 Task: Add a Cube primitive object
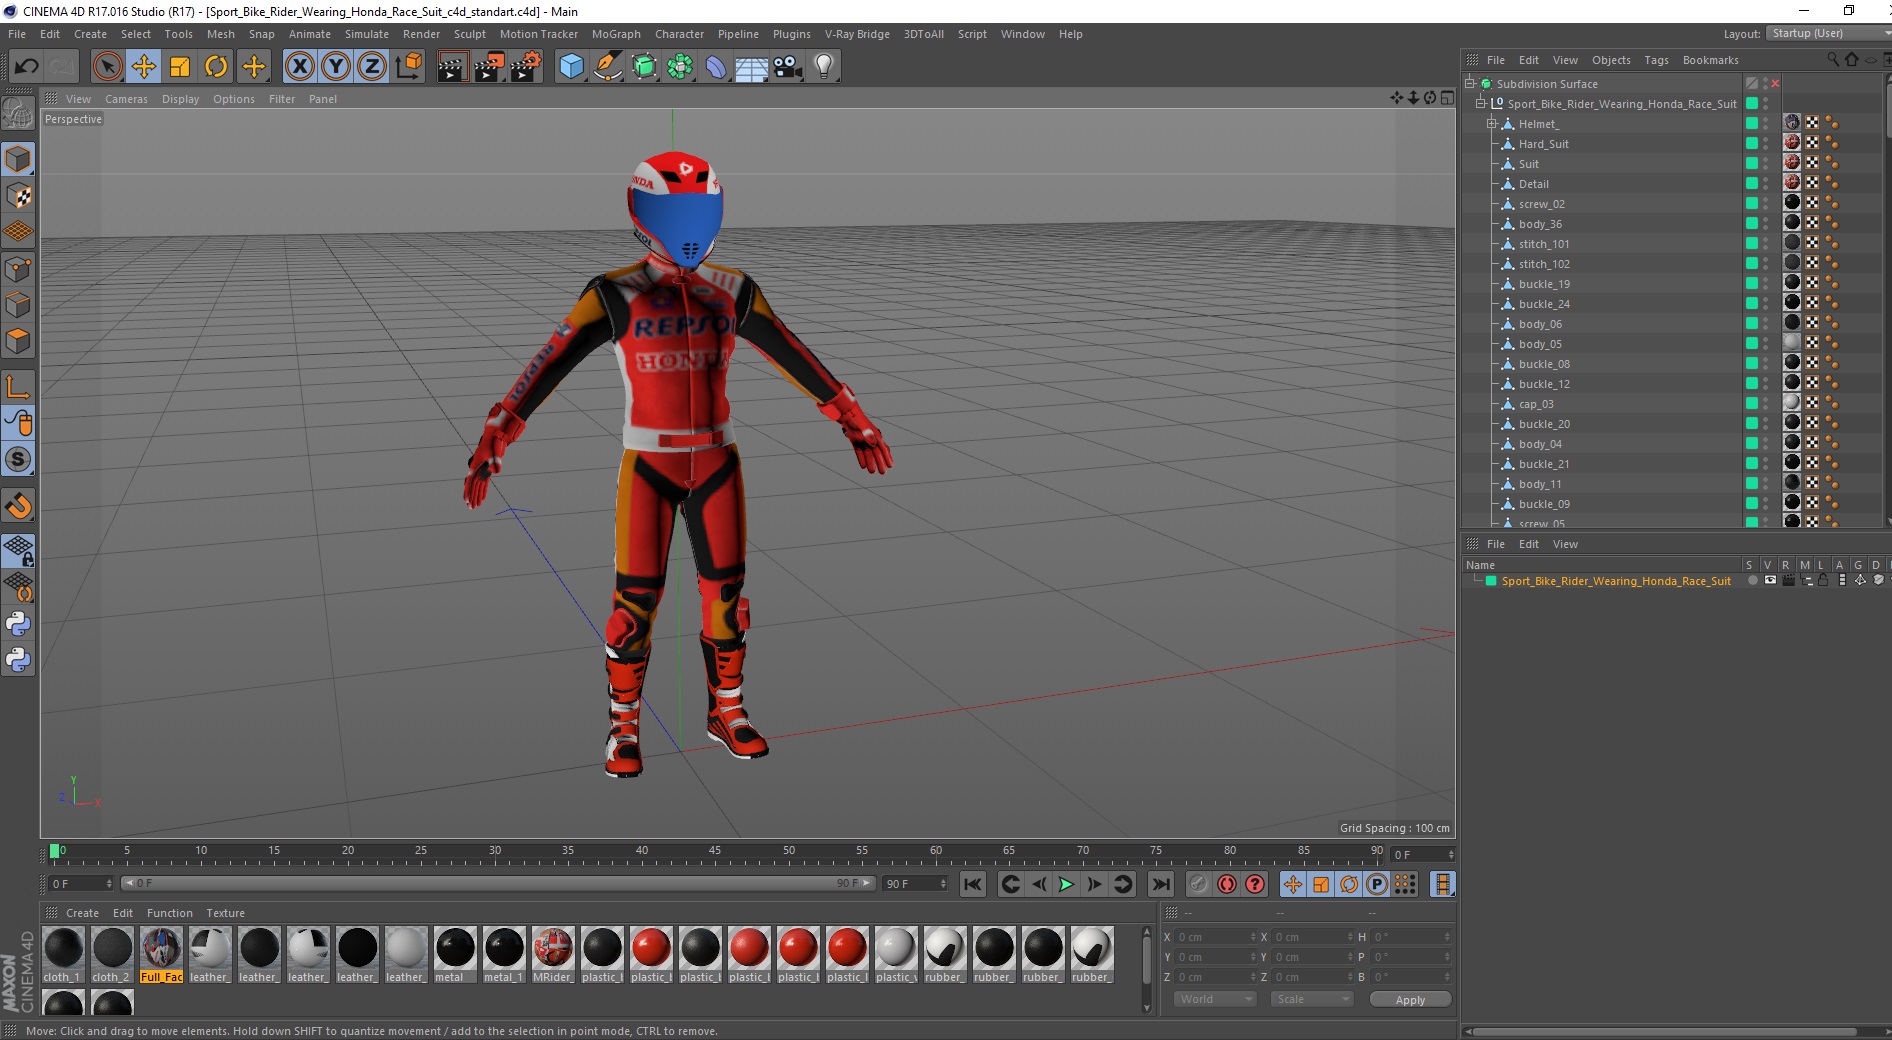(571, 67)
